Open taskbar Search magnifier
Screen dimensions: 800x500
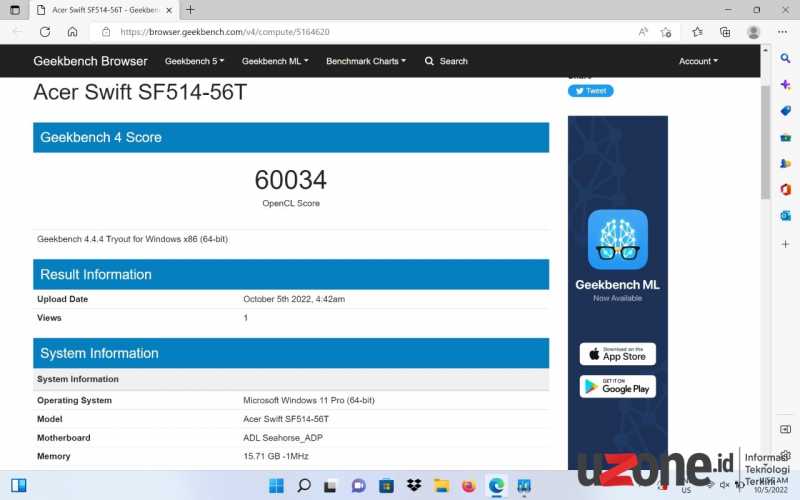pyautogui.click(x=304, y=486)
